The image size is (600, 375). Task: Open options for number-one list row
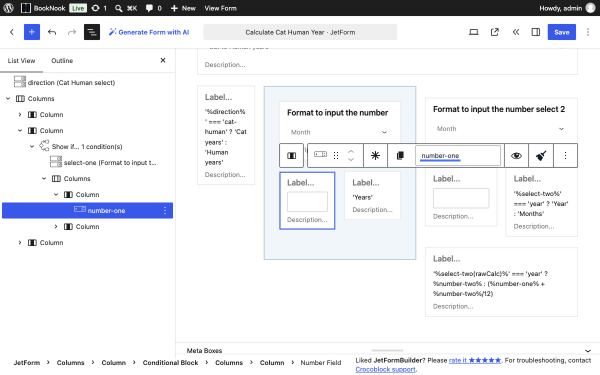coord(165,210)
